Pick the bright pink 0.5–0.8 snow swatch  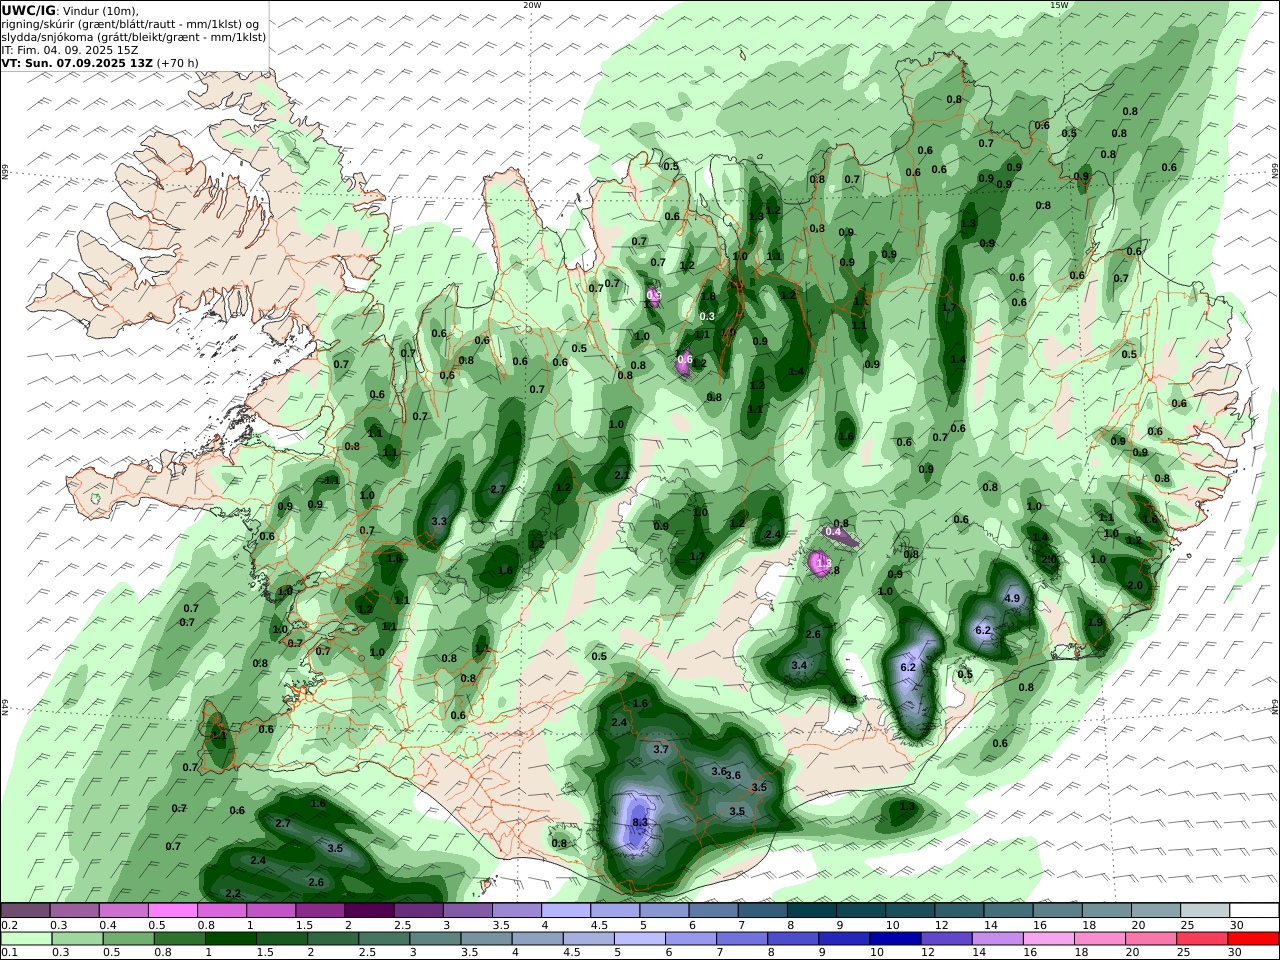[x=173, y=910]
